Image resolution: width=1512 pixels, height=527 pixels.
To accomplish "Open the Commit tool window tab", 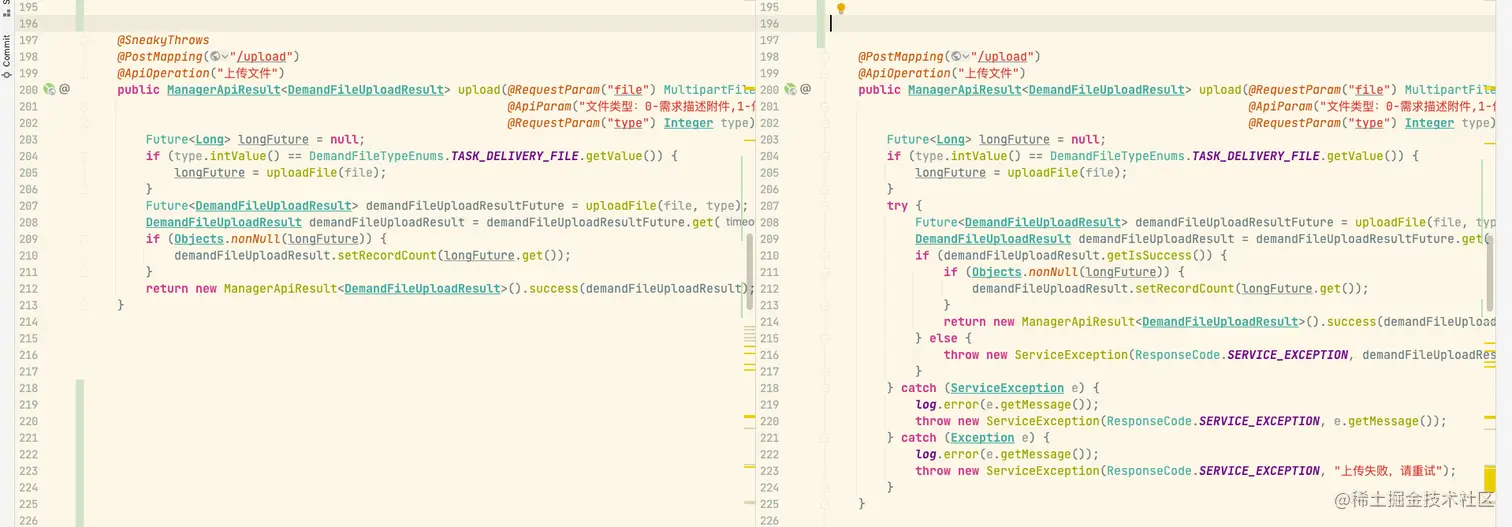I will click(x=6, y=57).
